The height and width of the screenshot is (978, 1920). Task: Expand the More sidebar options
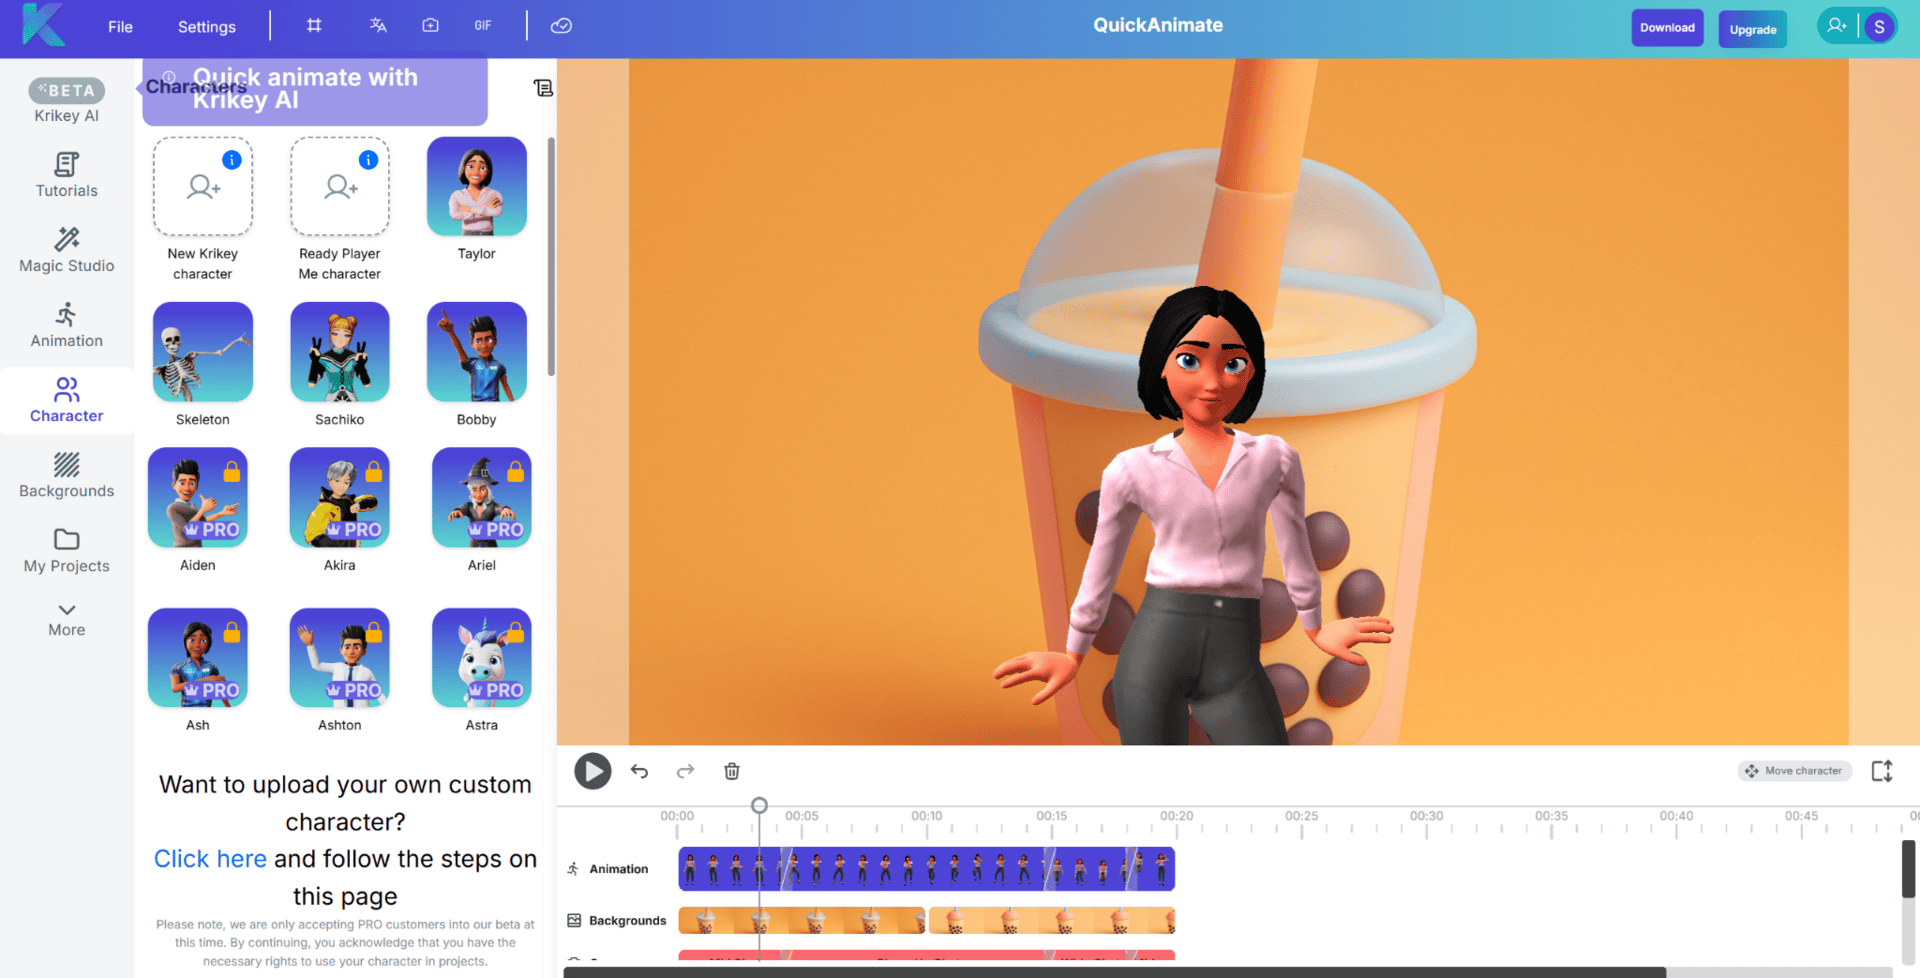click(67, 620)
